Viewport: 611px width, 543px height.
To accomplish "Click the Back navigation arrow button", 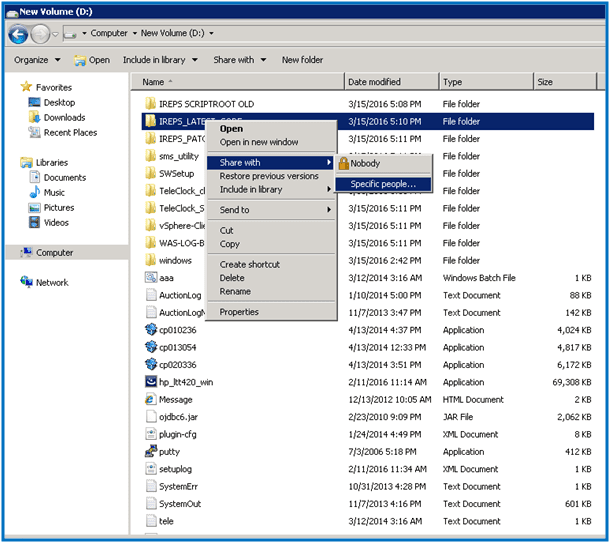I will pos(18,34).
